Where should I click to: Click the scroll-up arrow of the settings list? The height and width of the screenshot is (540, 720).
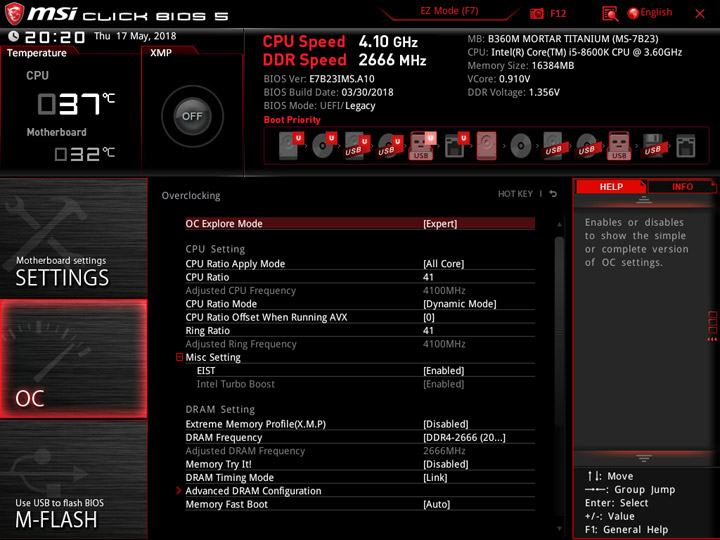coord(559,225)
